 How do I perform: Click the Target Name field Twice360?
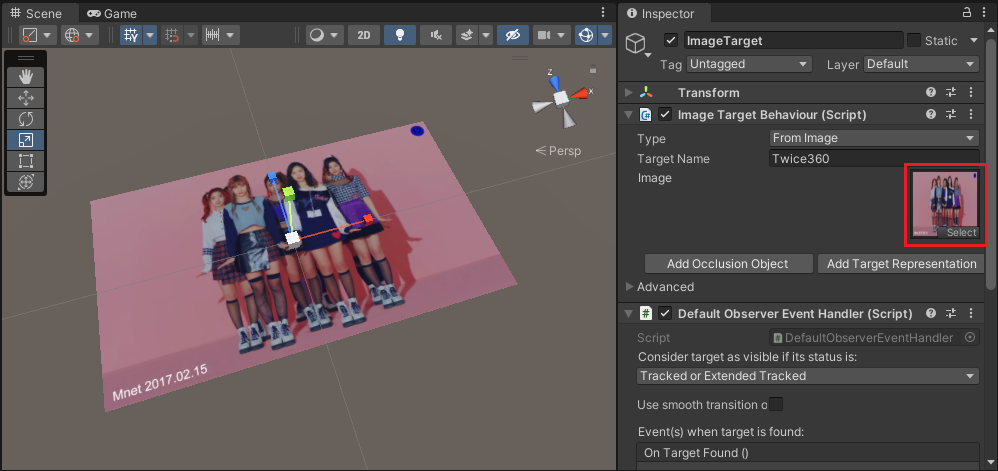tap(874, 158)
